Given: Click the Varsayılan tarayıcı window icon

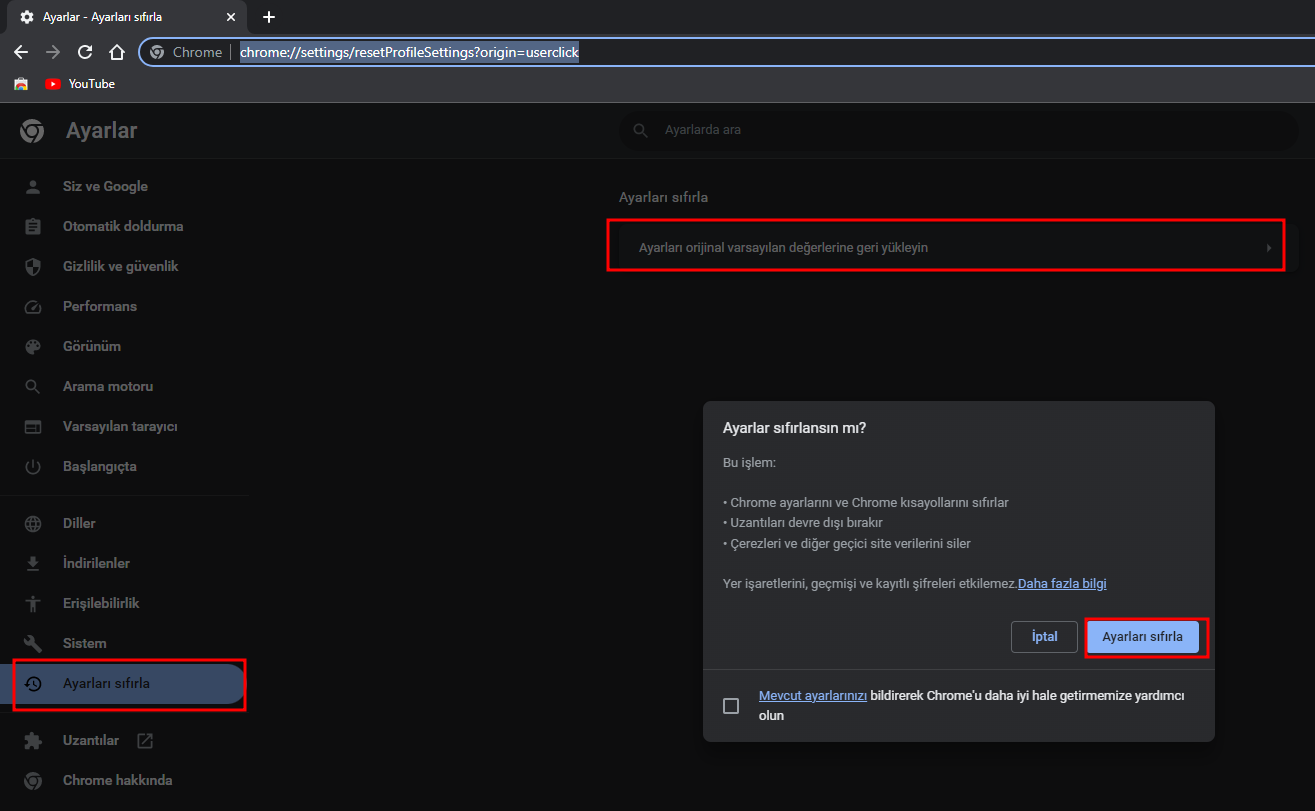Looking at the screenshot, I should click(x=33, y=426).
